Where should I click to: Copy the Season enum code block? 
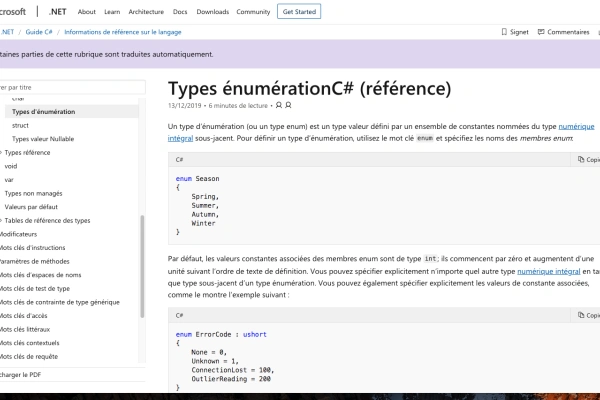pos(587,159)
